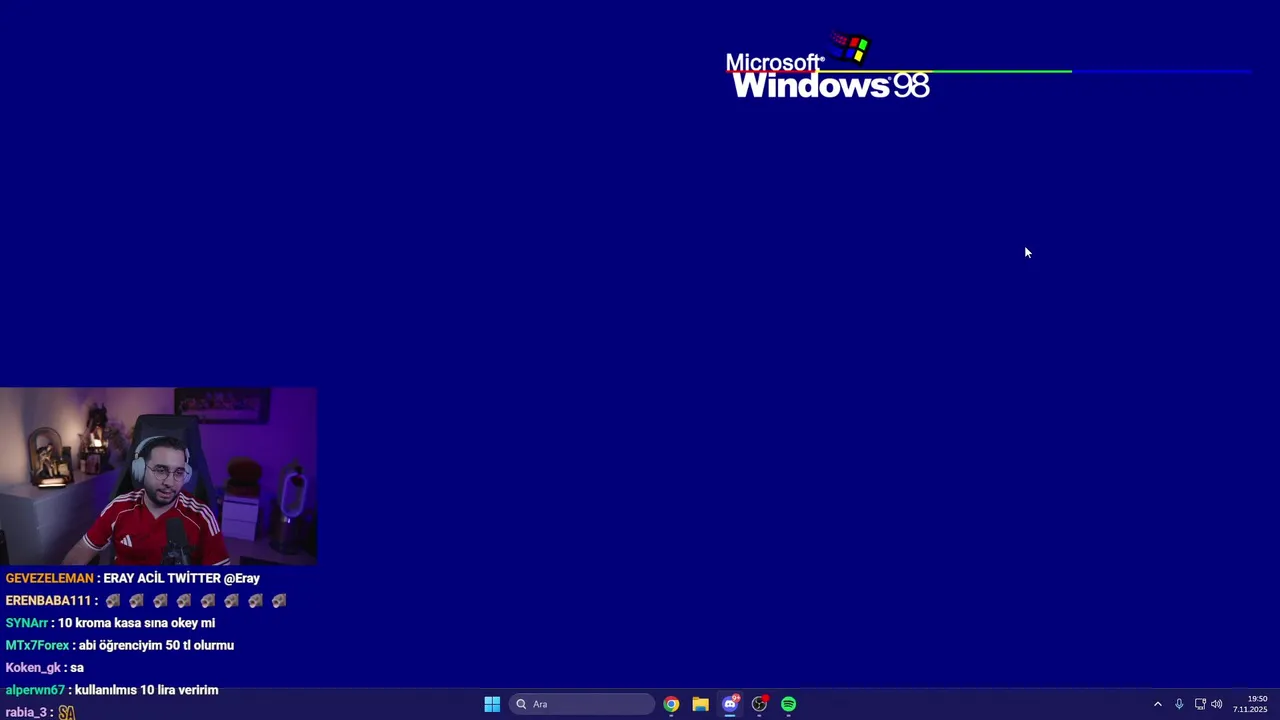Click the streamer webcam overlay
This screenshot has width=1280, height=720.
click(x=158, y=477)
